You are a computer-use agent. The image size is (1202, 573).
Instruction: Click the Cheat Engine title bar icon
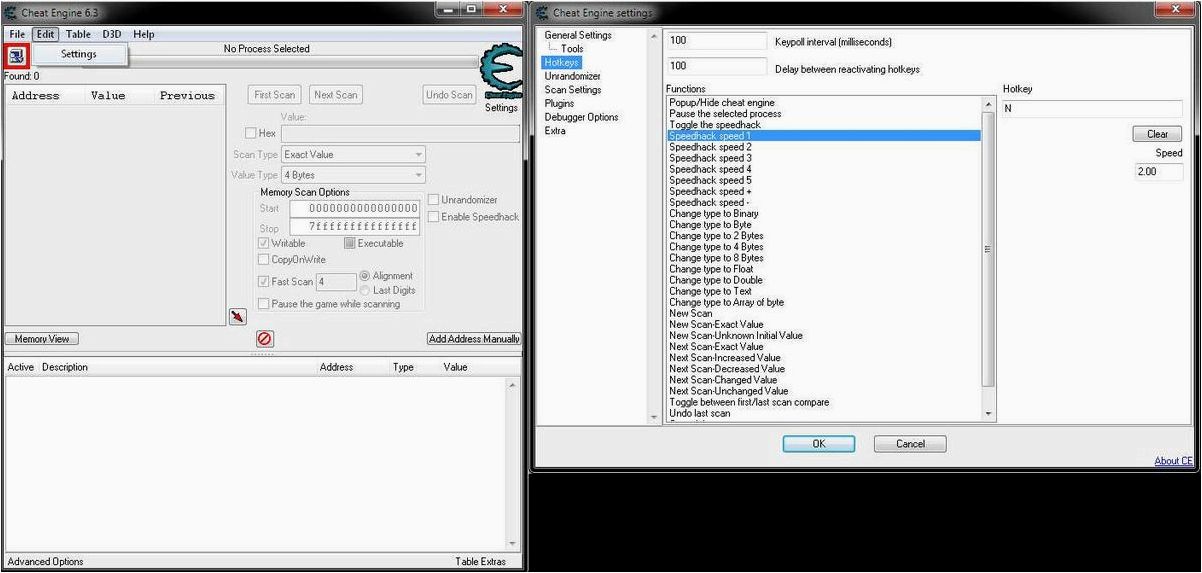(11, 12)
